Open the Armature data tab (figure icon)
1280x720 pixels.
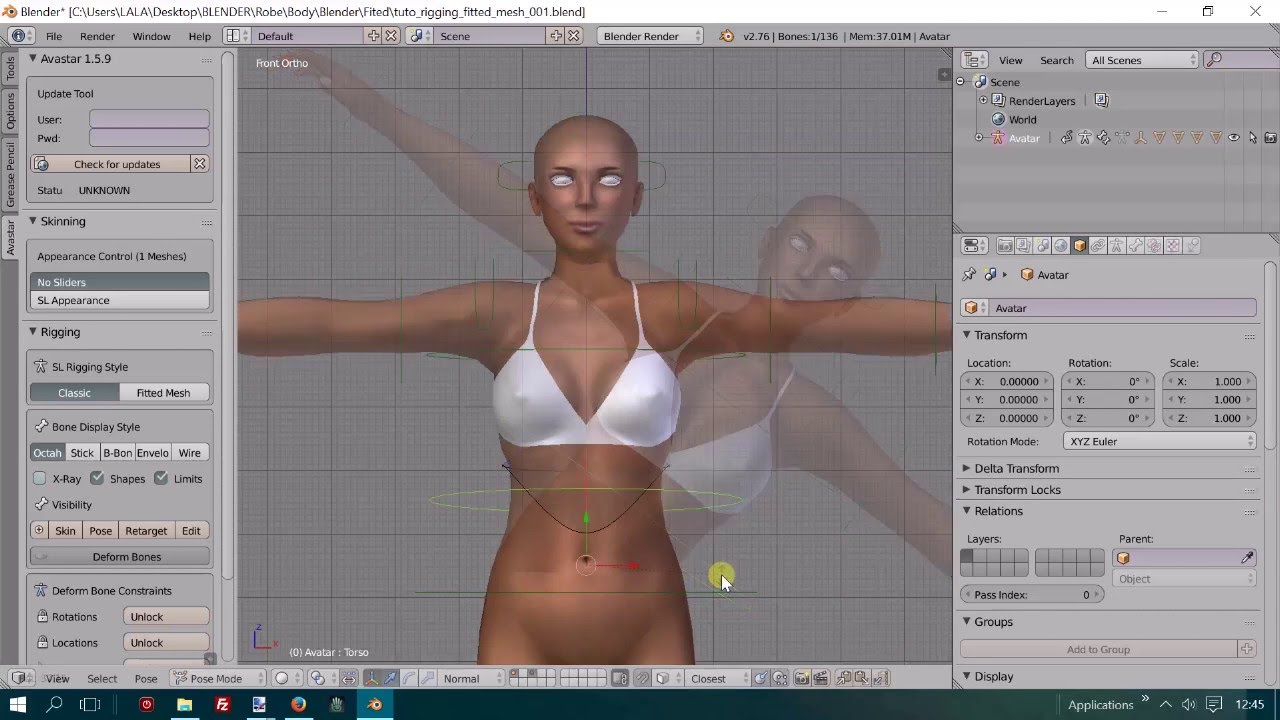point(1116,245)
